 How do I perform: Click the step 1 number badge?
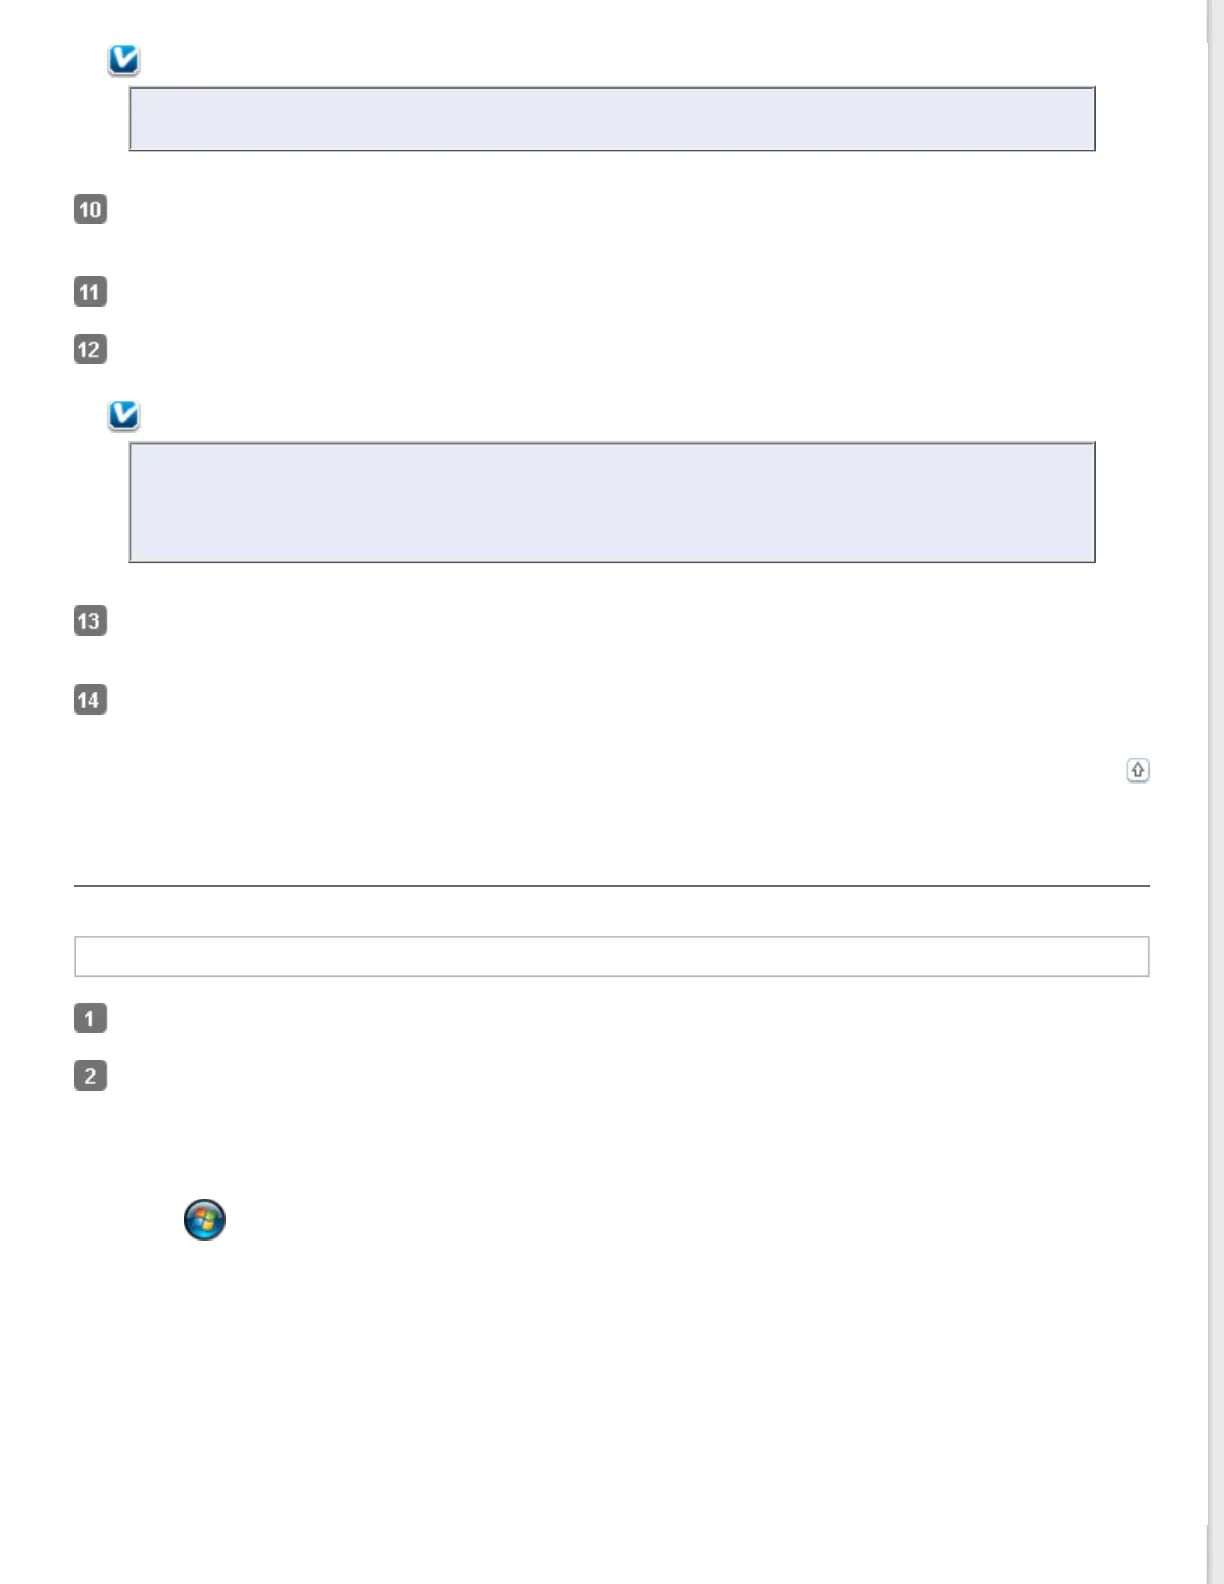90,1018
